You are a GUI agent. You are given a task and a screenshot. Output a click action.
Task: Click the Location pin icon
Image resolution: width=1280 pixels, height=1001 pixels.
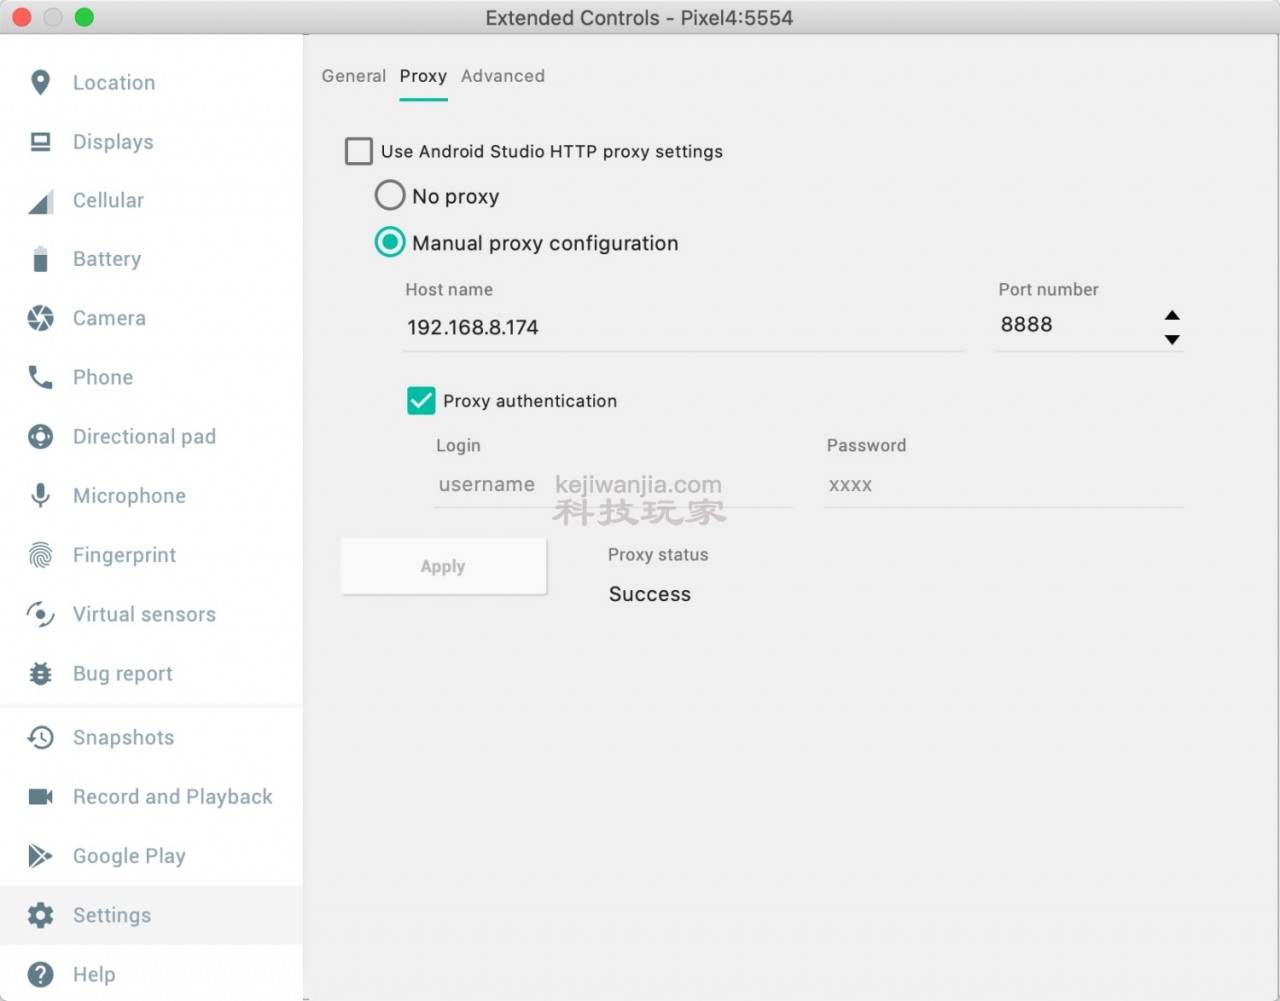(40, 82)
